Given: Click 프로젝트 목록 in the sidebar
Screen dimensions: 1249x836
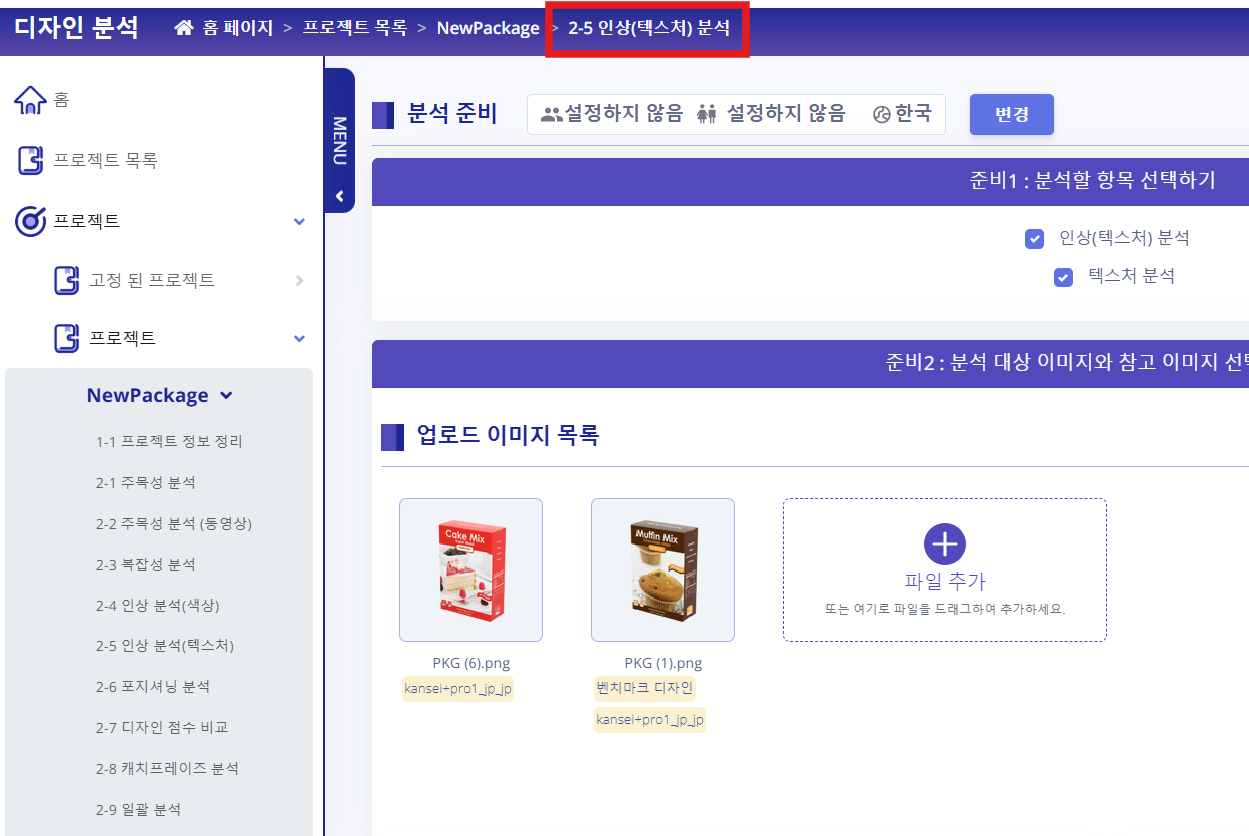Looking at the screenshot, I should tap(105, 160).
